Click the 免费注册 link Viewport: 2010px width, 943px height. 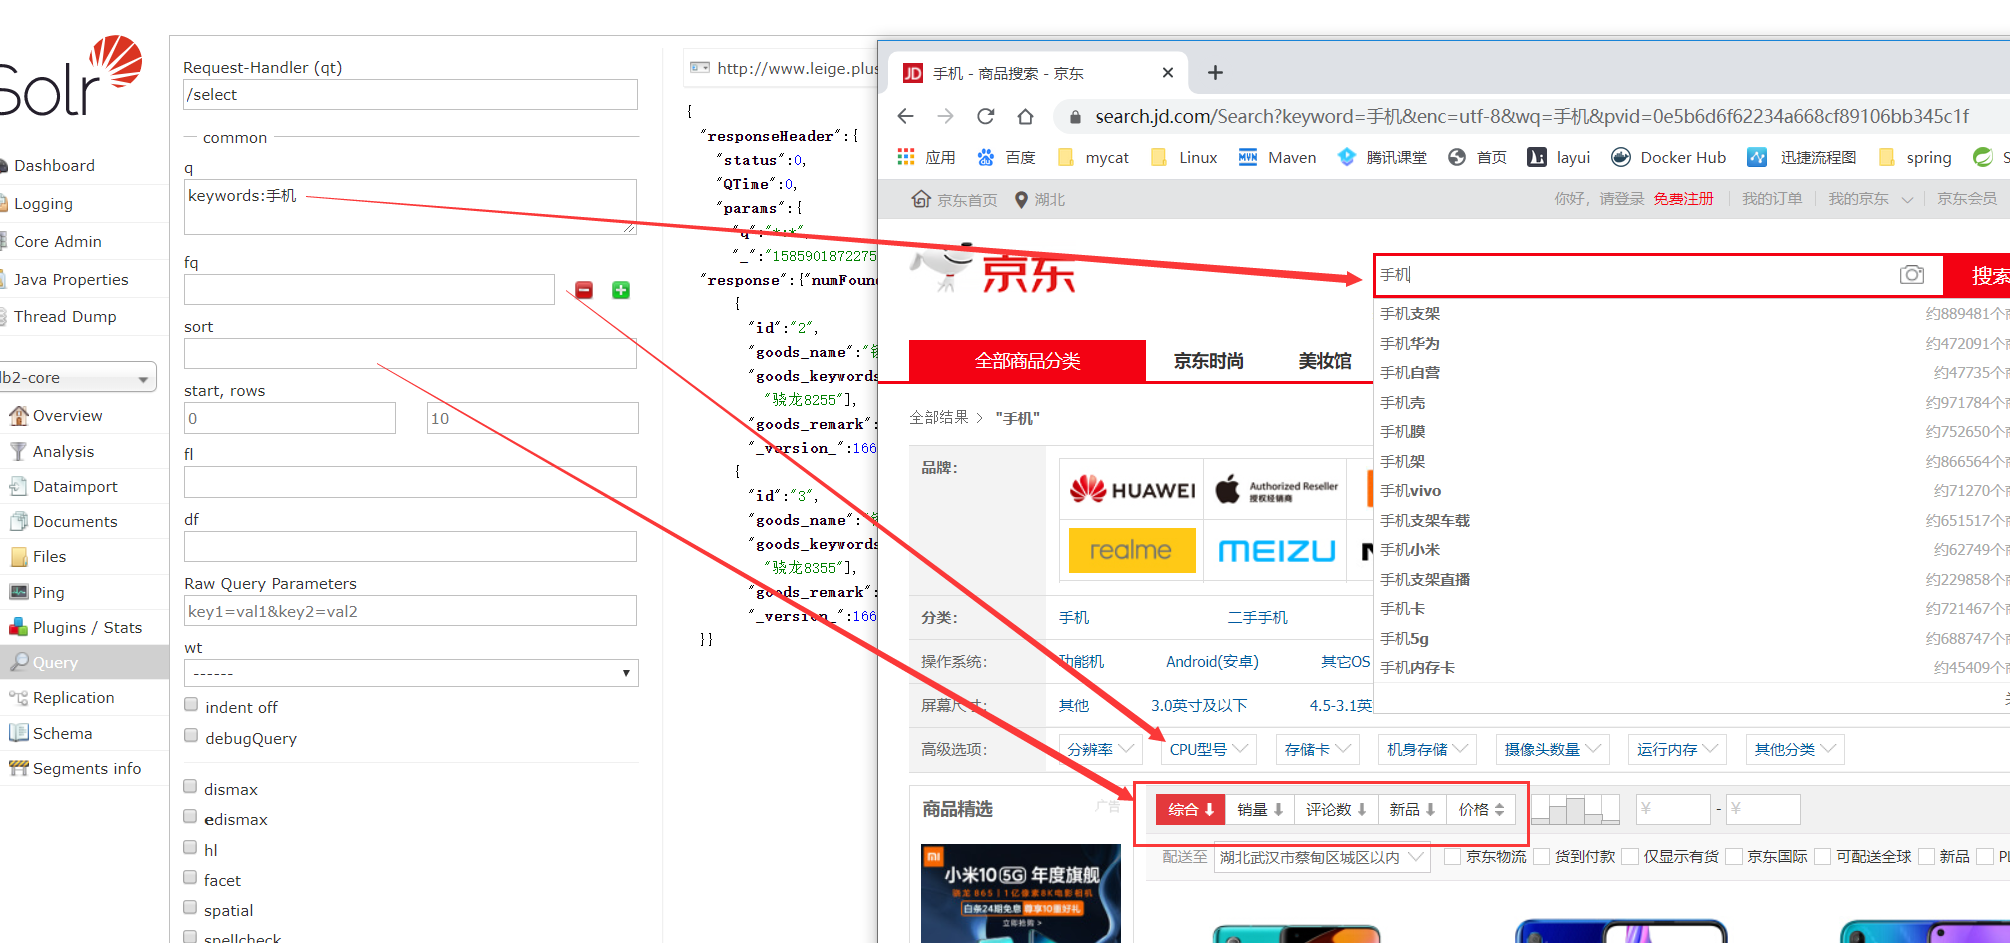[x=1683, y=199]
